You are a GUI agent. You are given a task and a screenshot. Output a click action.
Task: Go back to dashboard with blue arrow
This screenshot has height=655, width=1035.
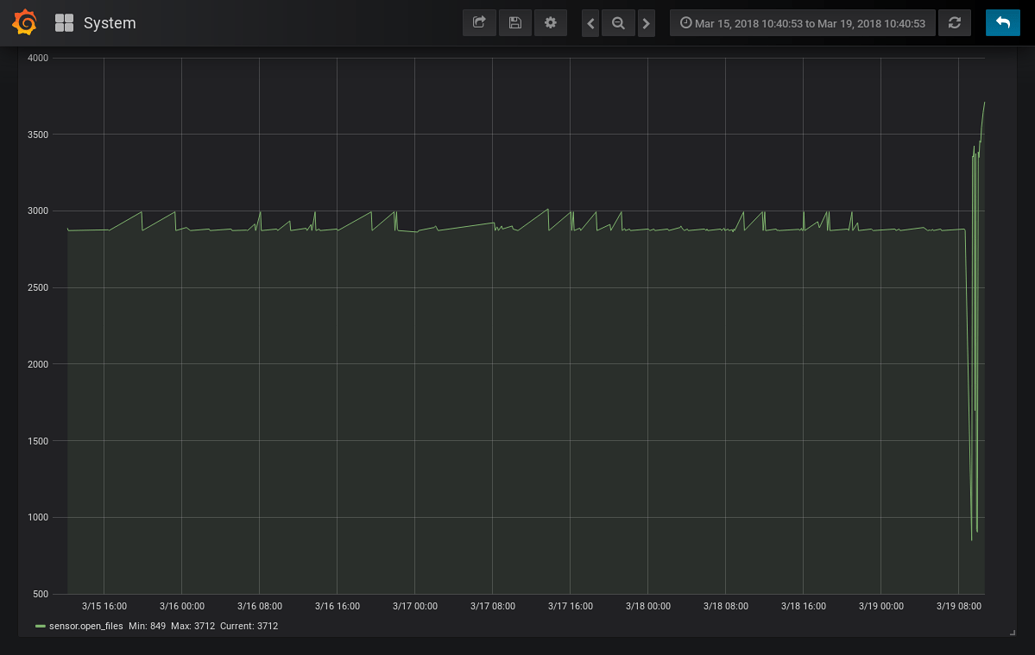[x=1003, y=23]
